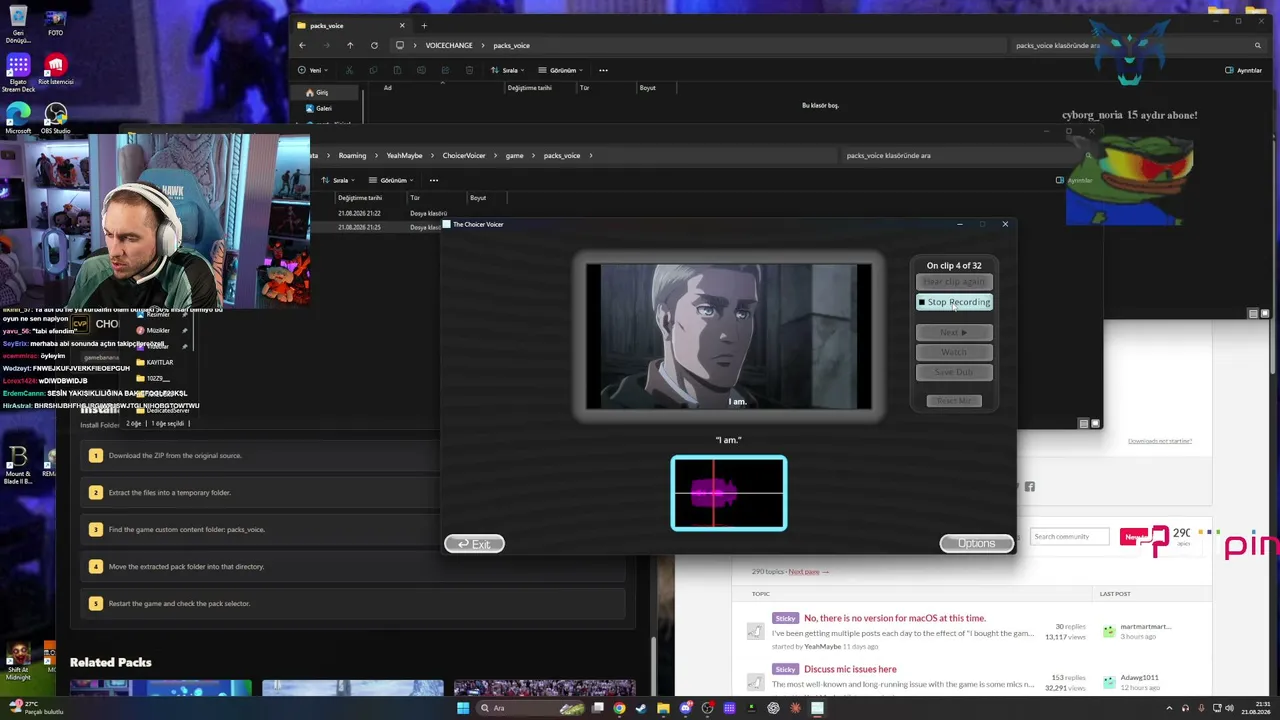This screenshot has height=720, width=1280.
Task: Open Discord from the taskbar
Action: [685, 708]
